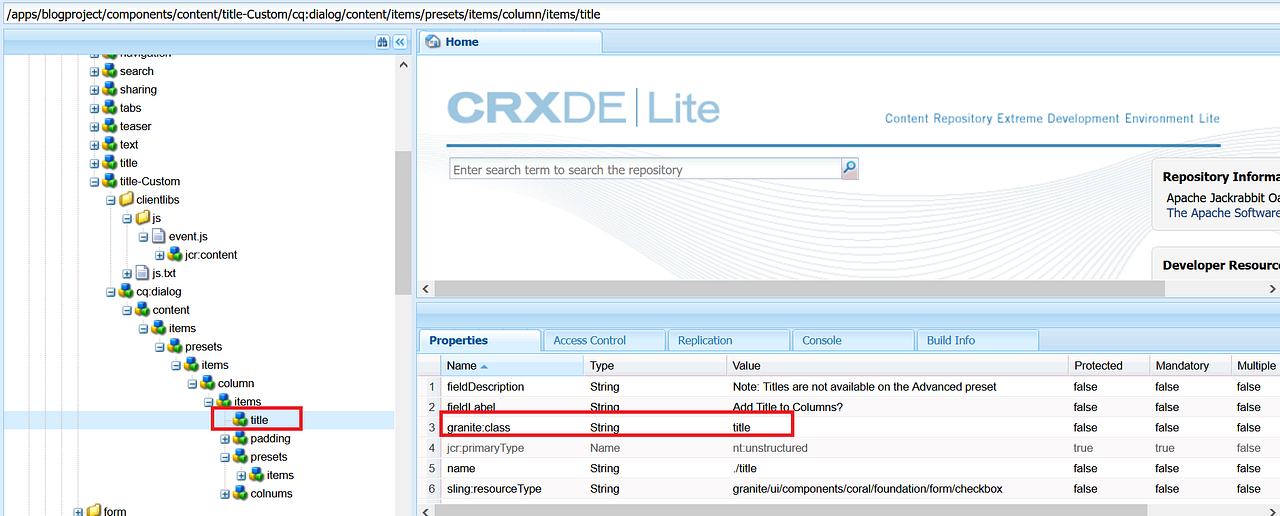Click the content node icon under cq:dialog
1280x516 pixels.
pyautogui.click(x=142, y=309)
